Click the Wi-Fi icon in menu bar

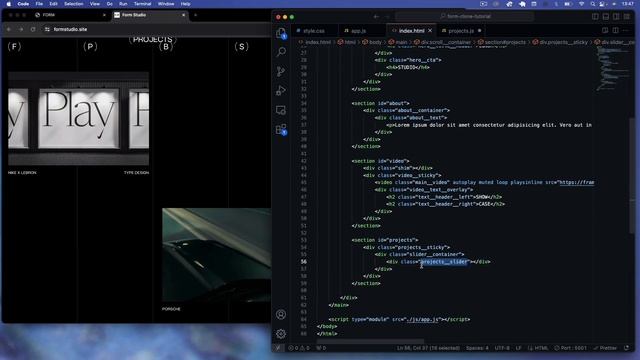coord(581,4)
